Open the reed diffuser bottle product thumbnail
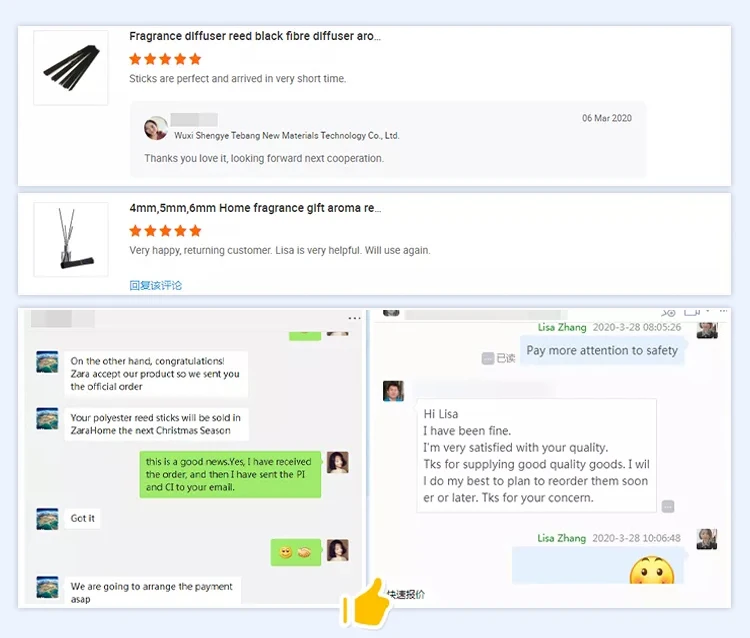750x638 pixels. tap(71, 240)
